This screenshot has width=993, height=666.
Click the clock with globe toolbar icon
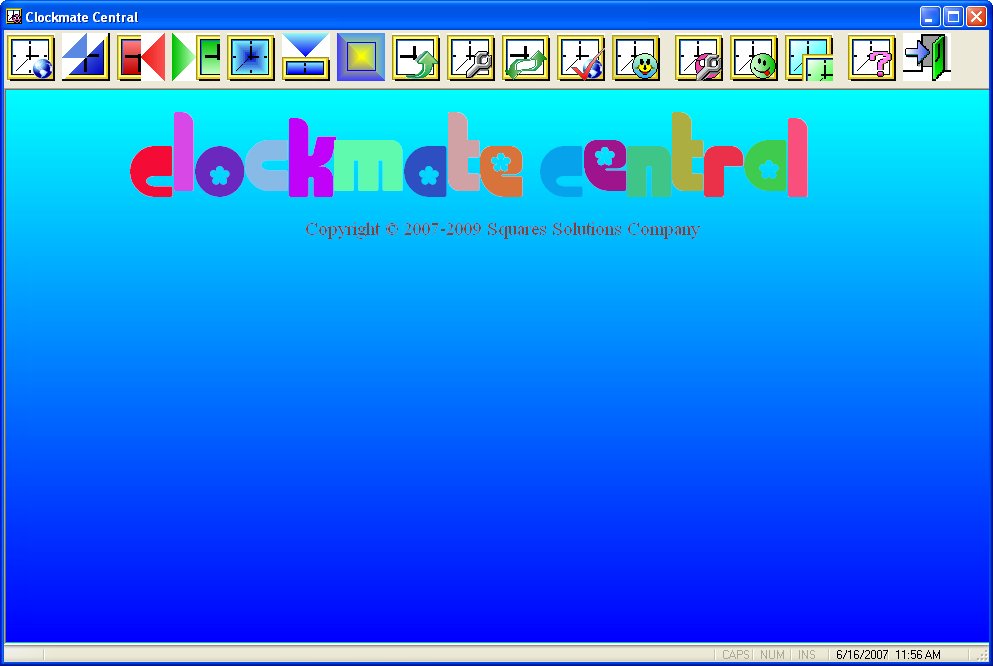(x=31, y=58)
